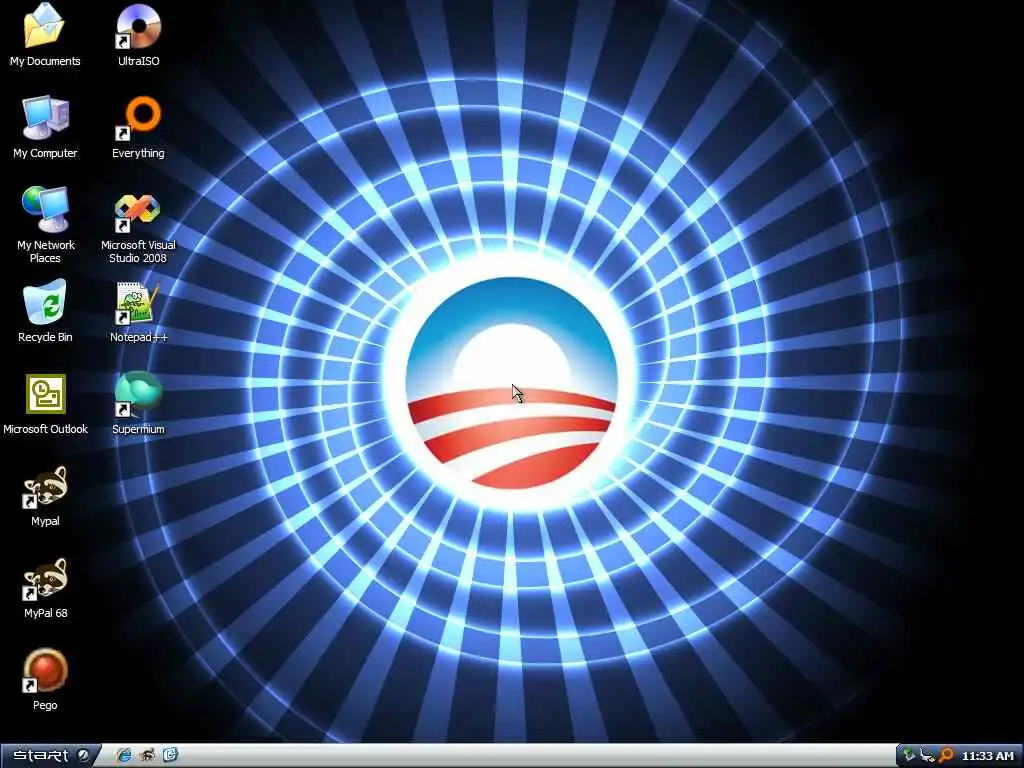Screen dimensions: 1024x768
Task: Click the third Quick Launch blue icon
Action: tap(170, 756)
